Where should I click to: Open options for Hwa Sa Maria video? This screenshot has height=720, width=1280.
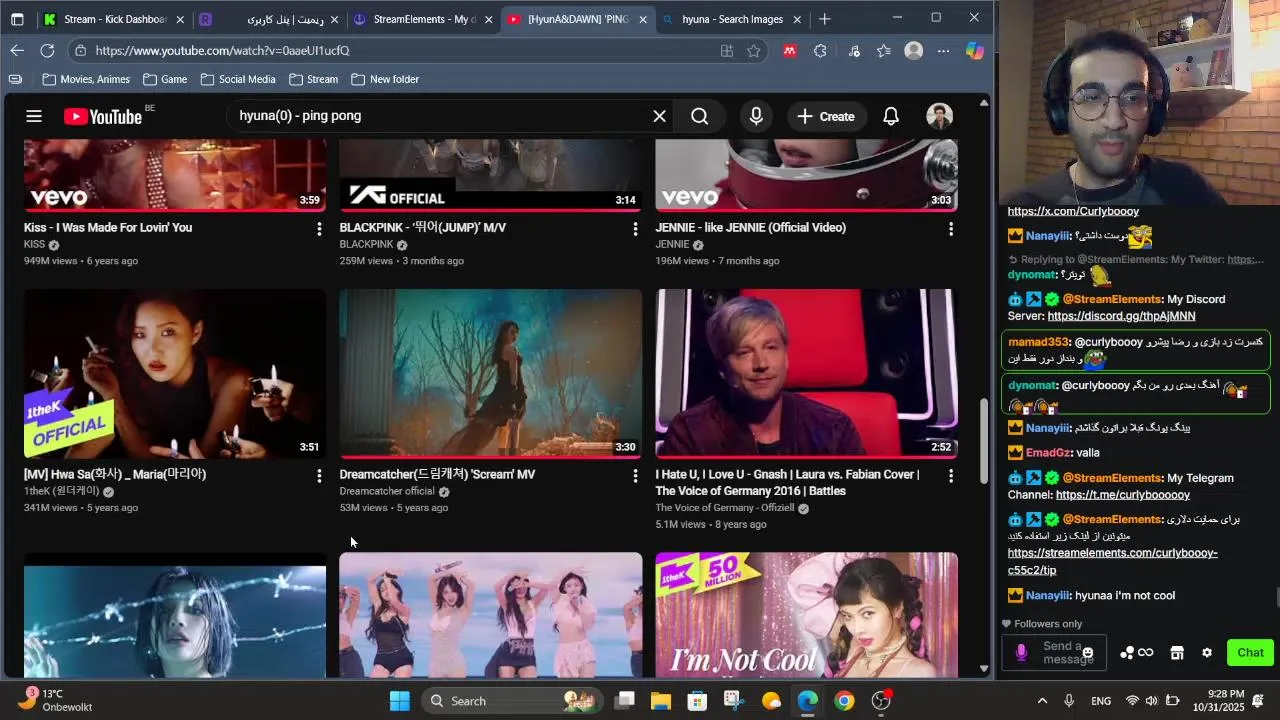click(319, 476)
